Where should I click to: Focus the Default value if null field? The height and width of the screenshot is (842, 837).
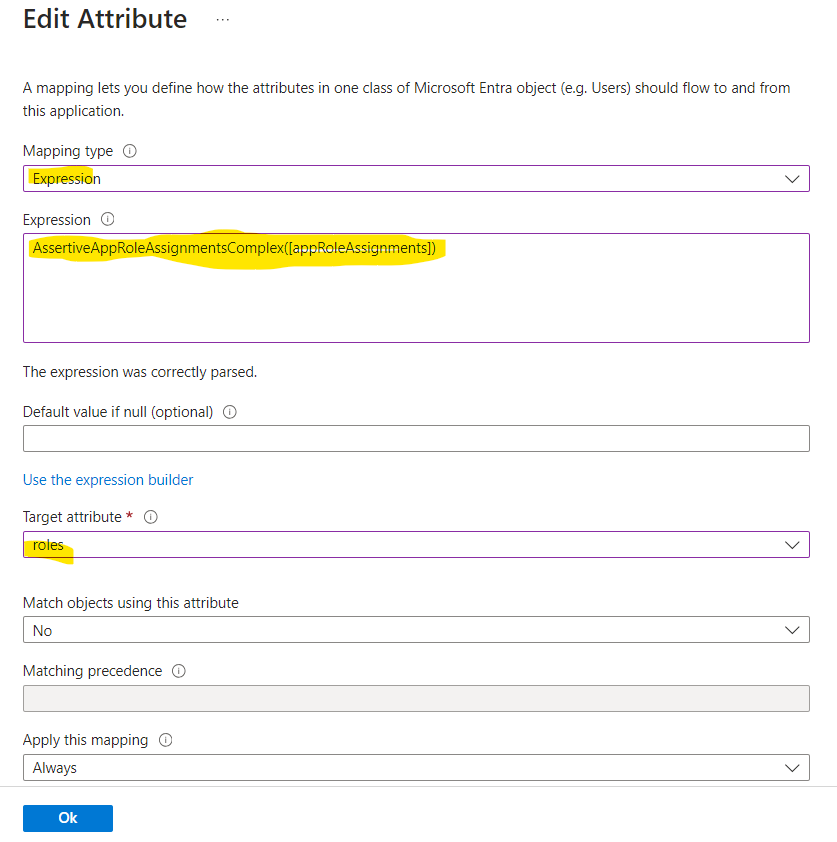(416, 439)
